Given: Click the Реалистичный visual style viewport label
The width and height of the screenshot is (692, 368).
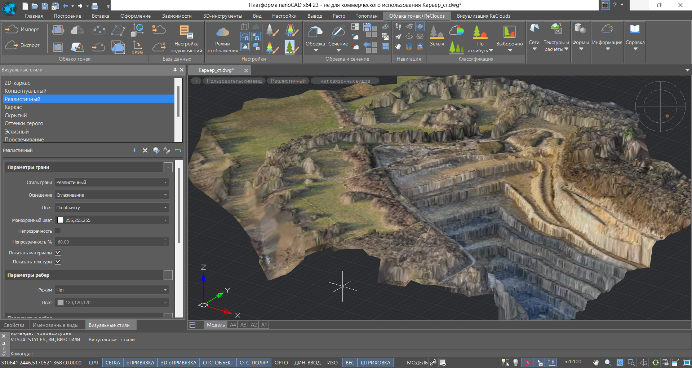Looking at the screenshot, I should tap(288, 81).
